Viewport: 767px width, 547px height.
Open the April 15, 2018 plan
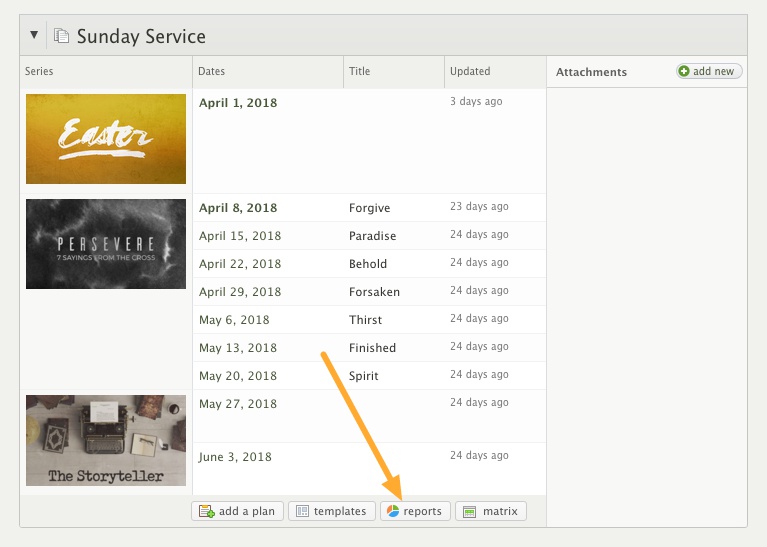(240, 236)
